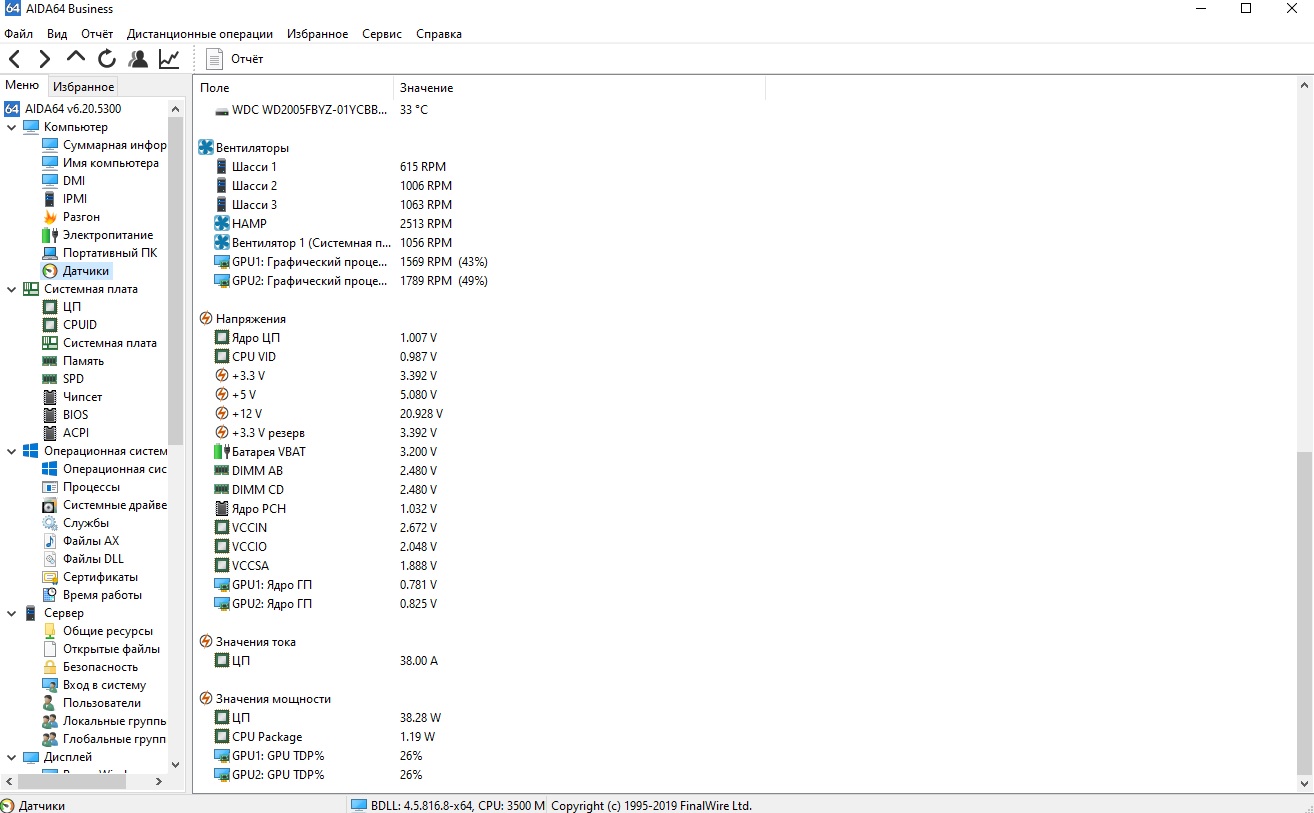The height and width of the screenshot is (813, 1314).
Task: Click the battery icon beside Электропитание
Action: 50,235
